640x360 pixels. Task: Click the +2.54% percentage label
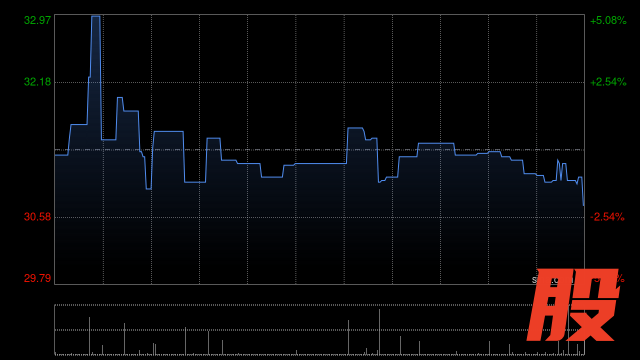[608, 82]
